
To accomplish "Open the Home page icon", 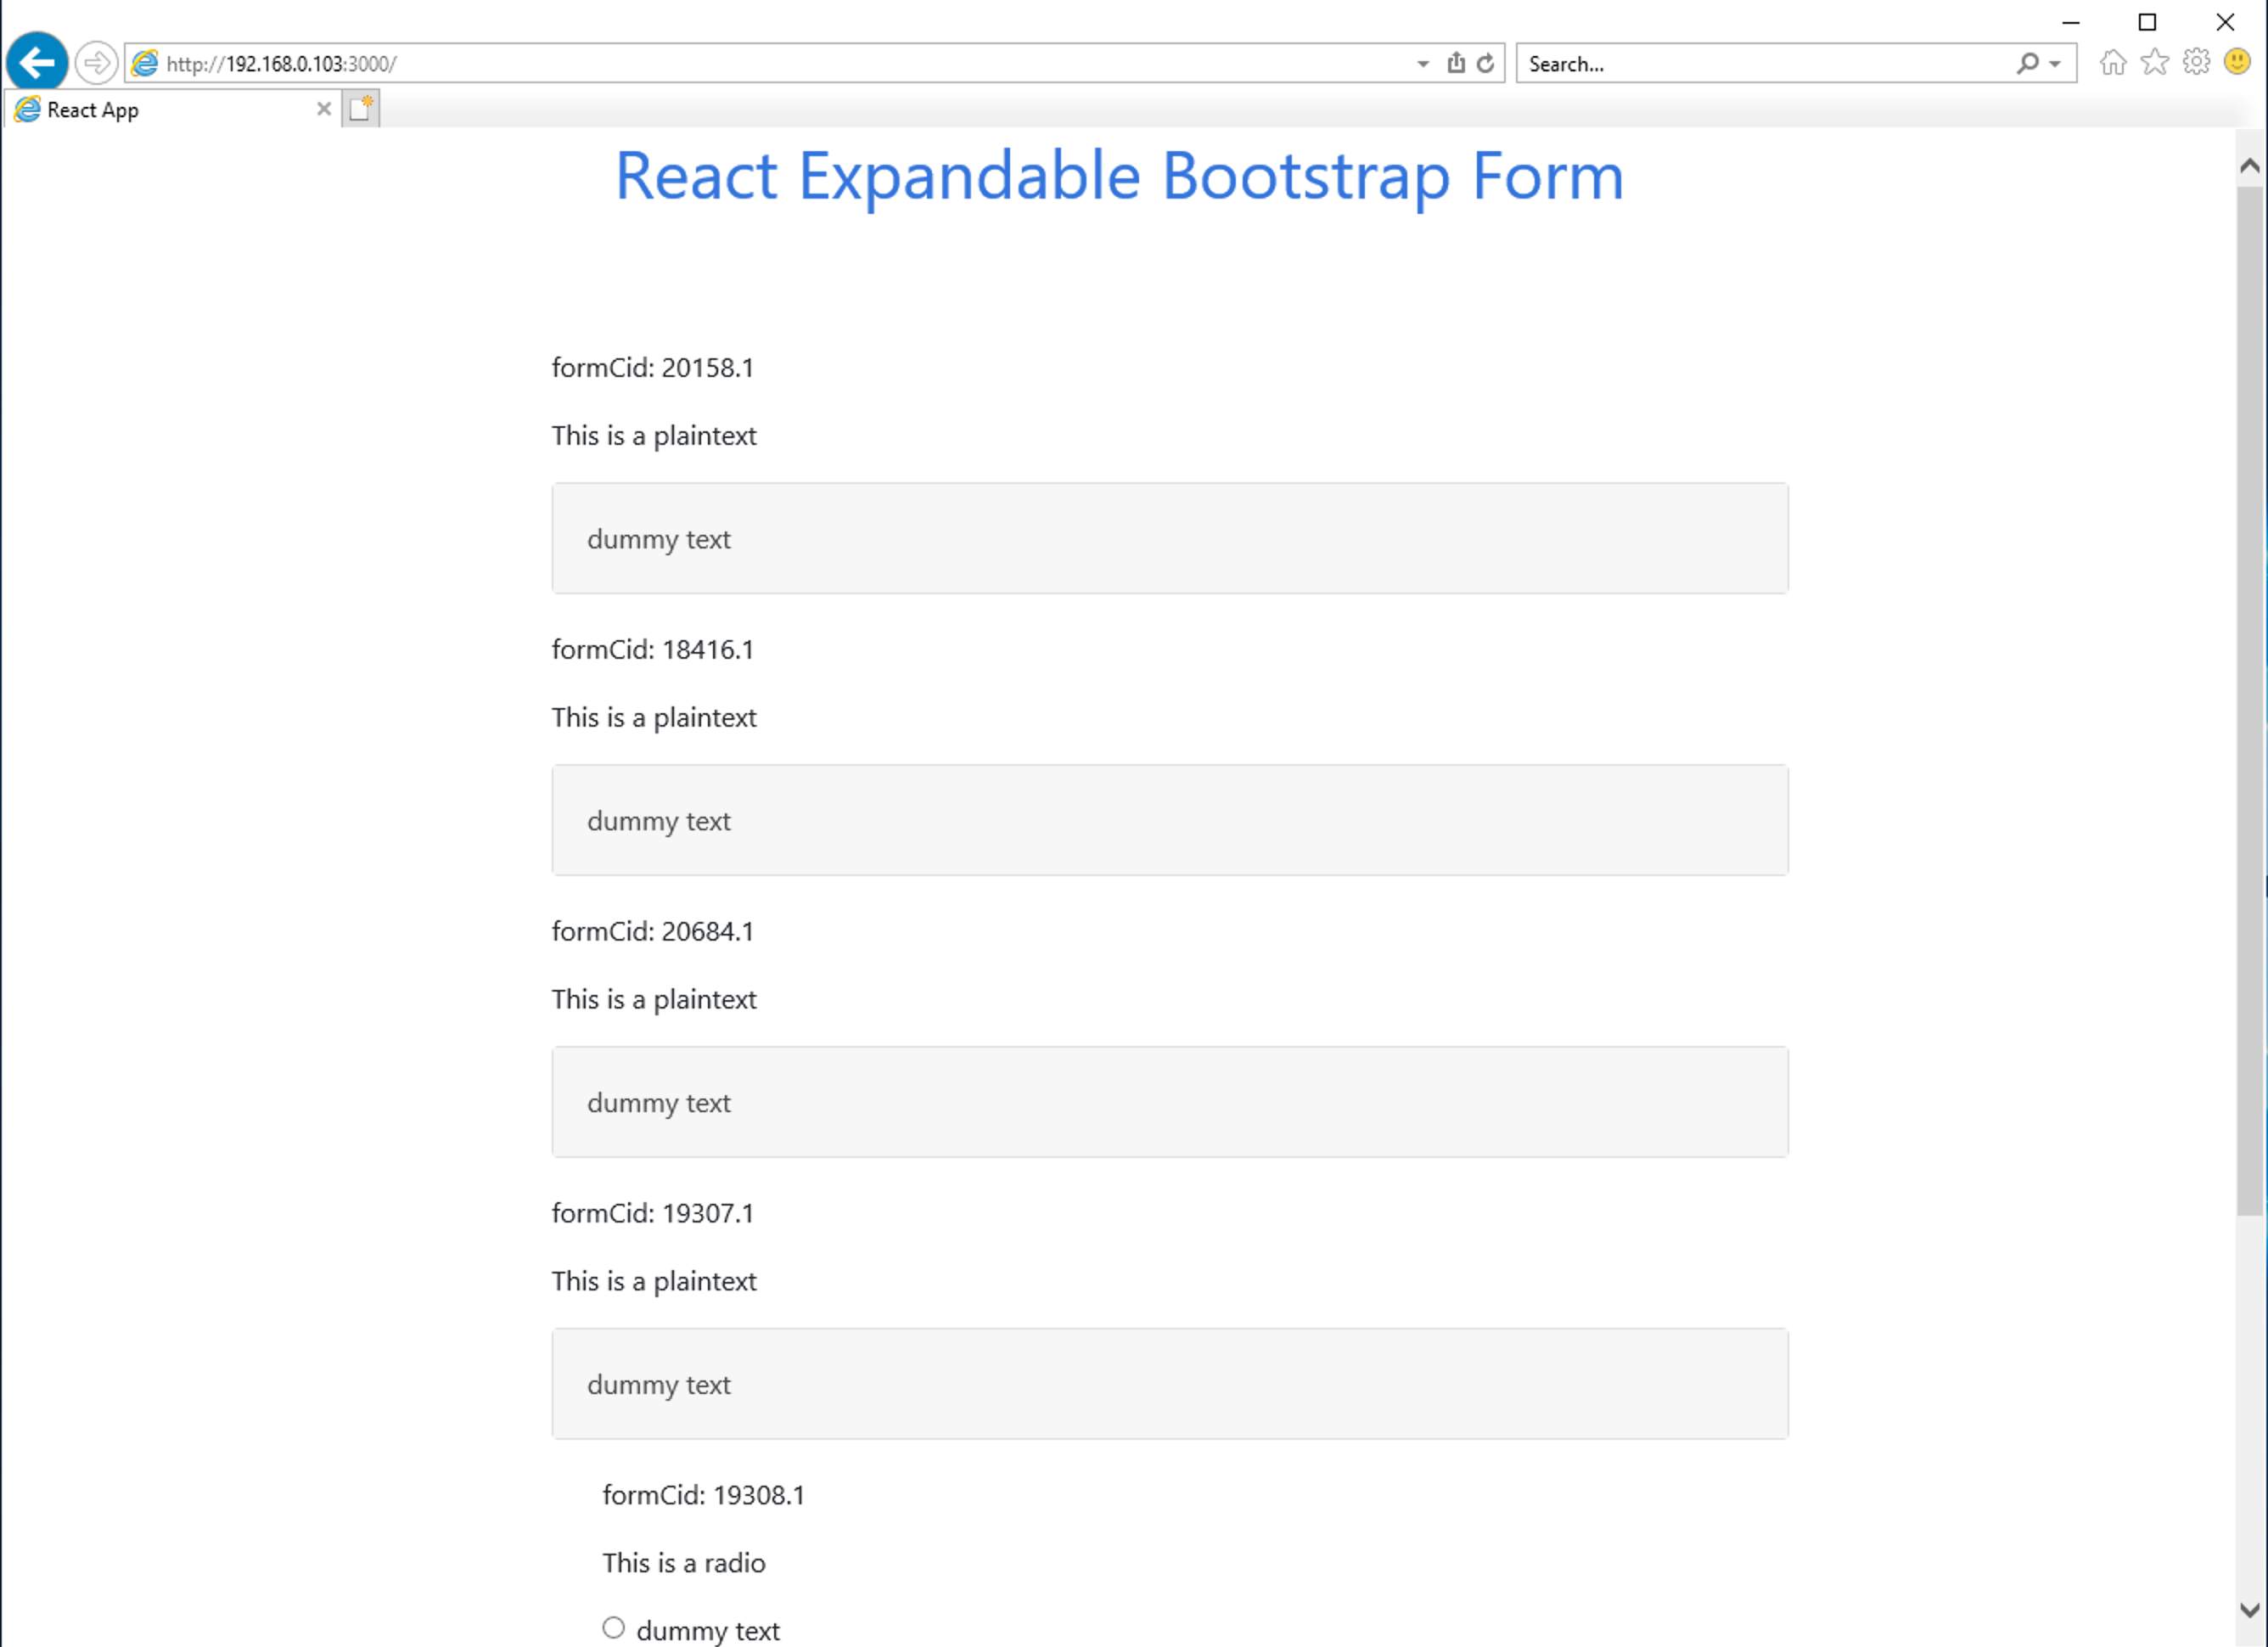I will coord(2112,63).
